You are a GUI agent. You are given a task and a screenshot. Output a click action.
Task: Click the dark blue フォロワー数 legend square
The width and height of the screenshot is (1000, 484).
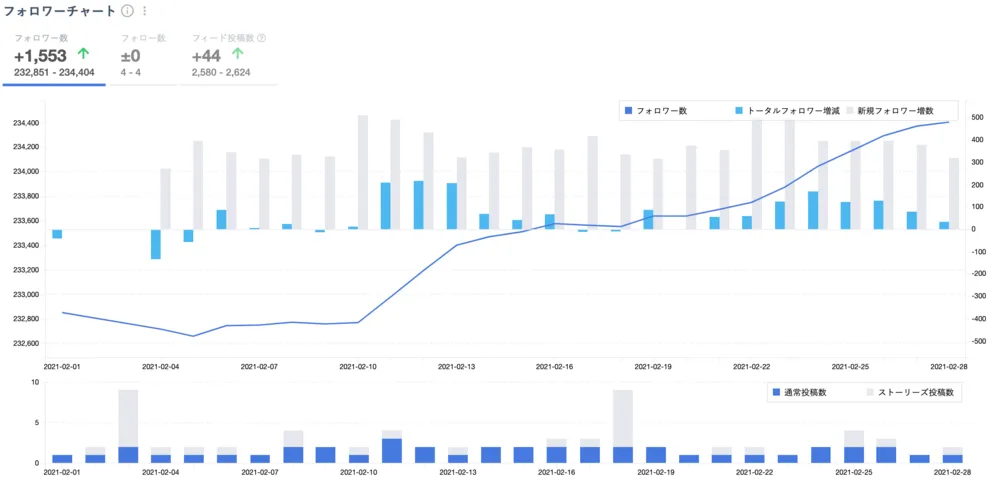[x=629, y=110]
